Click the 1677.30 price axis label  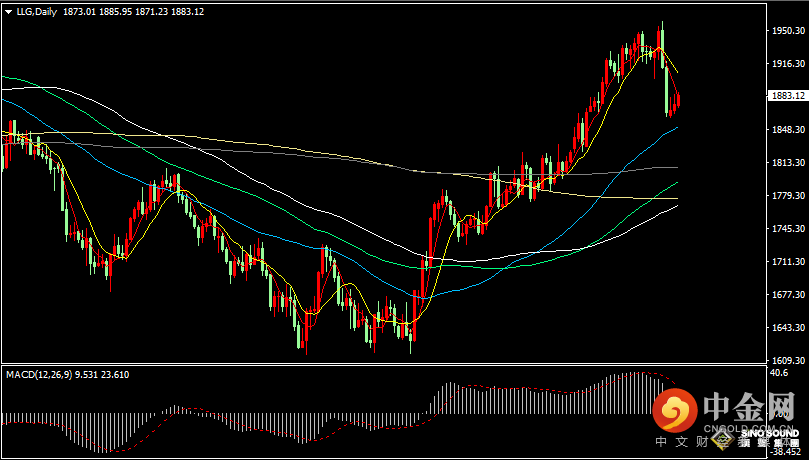(789, 295)
